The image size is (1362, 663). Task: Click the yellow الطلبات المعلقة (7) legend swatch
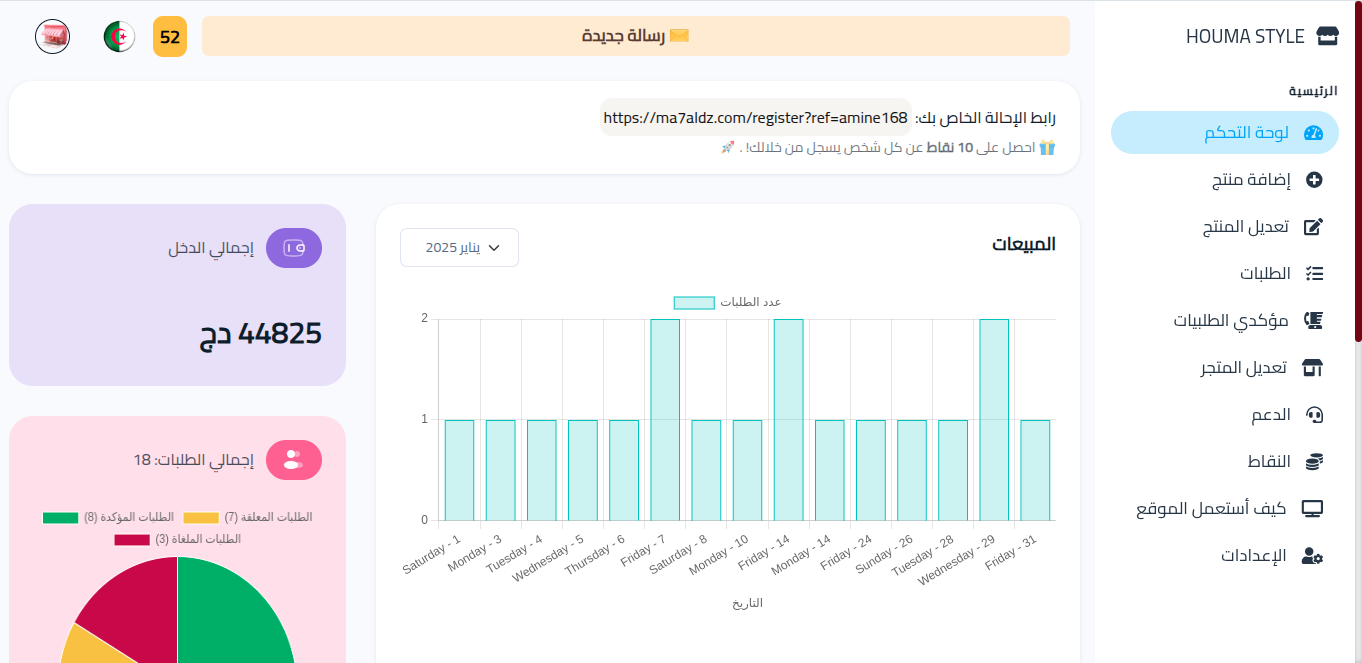tap(201, 518)
